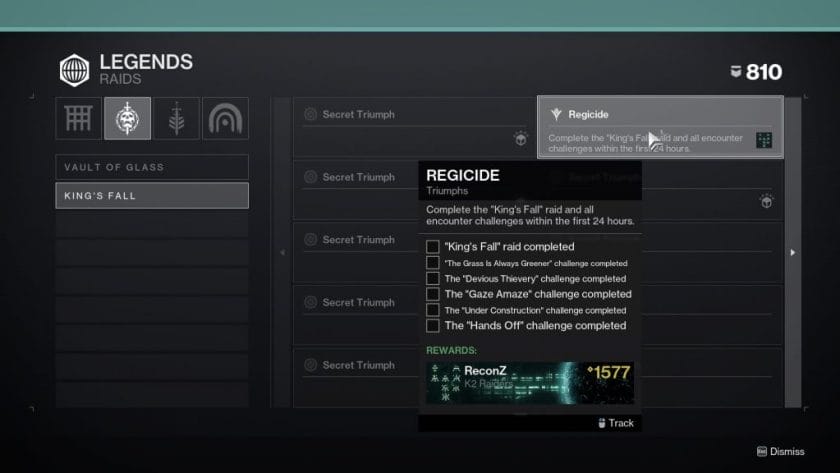Select the grid gate raid category icon
Viewport: 840px width, 473px height.
78,118
